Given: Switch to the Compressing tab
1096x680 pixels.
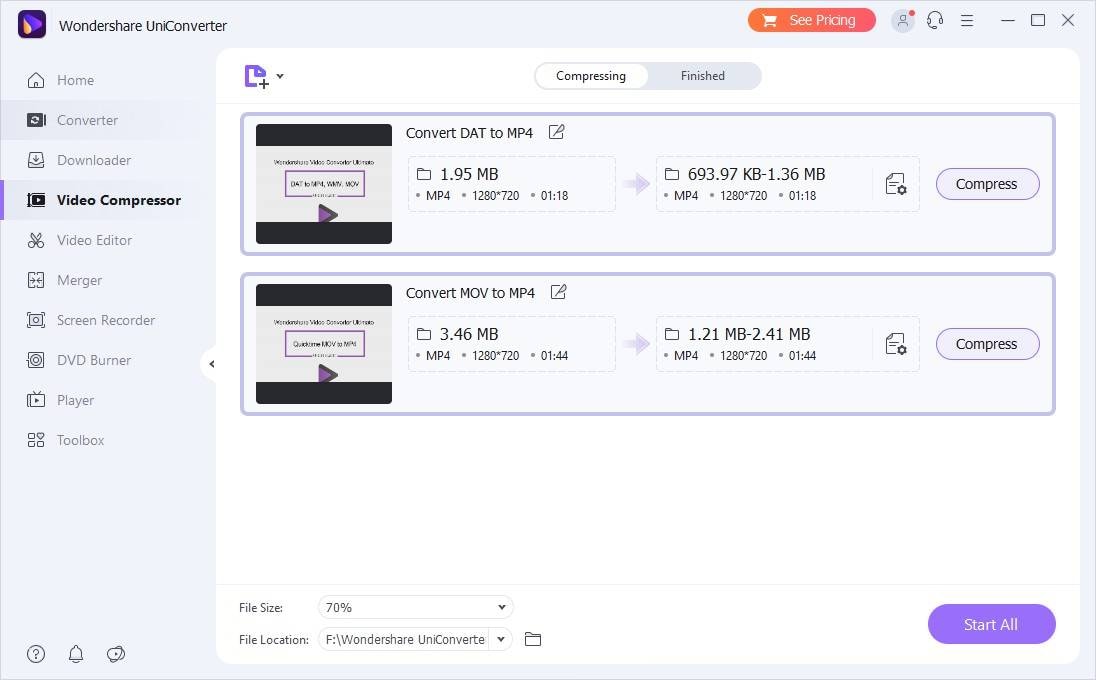Looking at the screenshot, I should coord(591,75).
